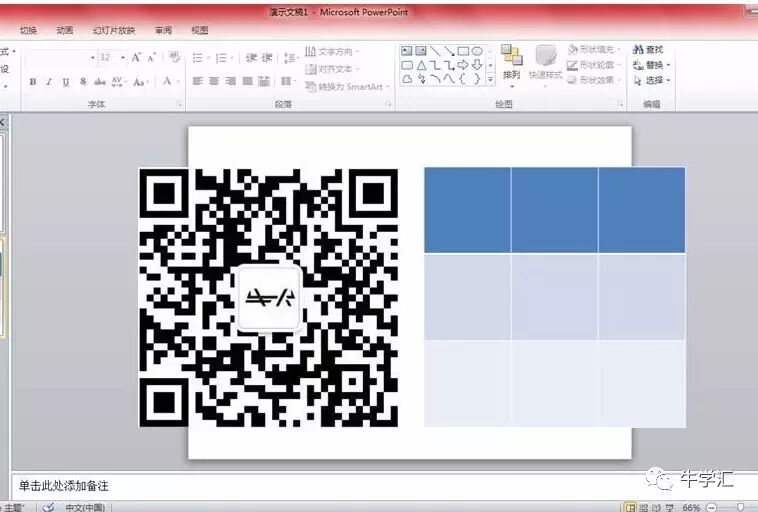Open the font name dropdown arrow
The height and width of the screenshot is (512, 758).
92,58
